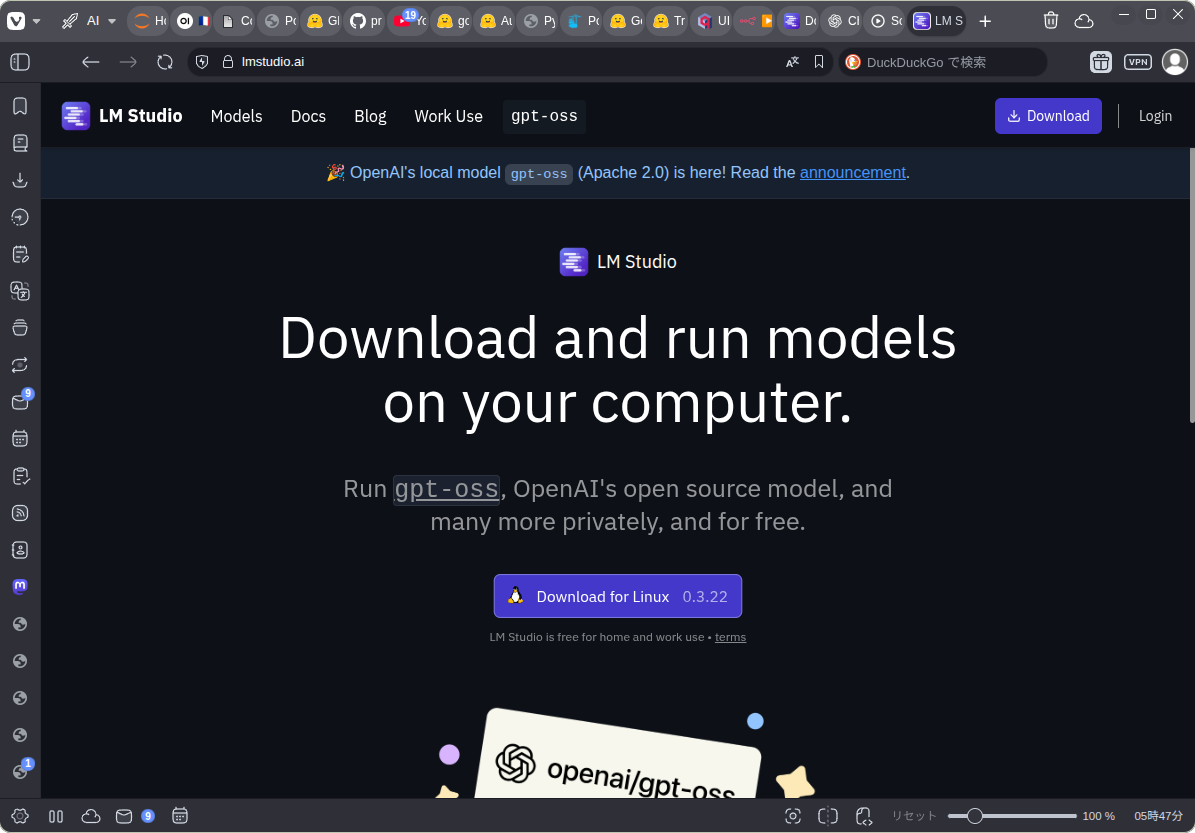Open Models in LM Studio navigation

click(236, 117)
